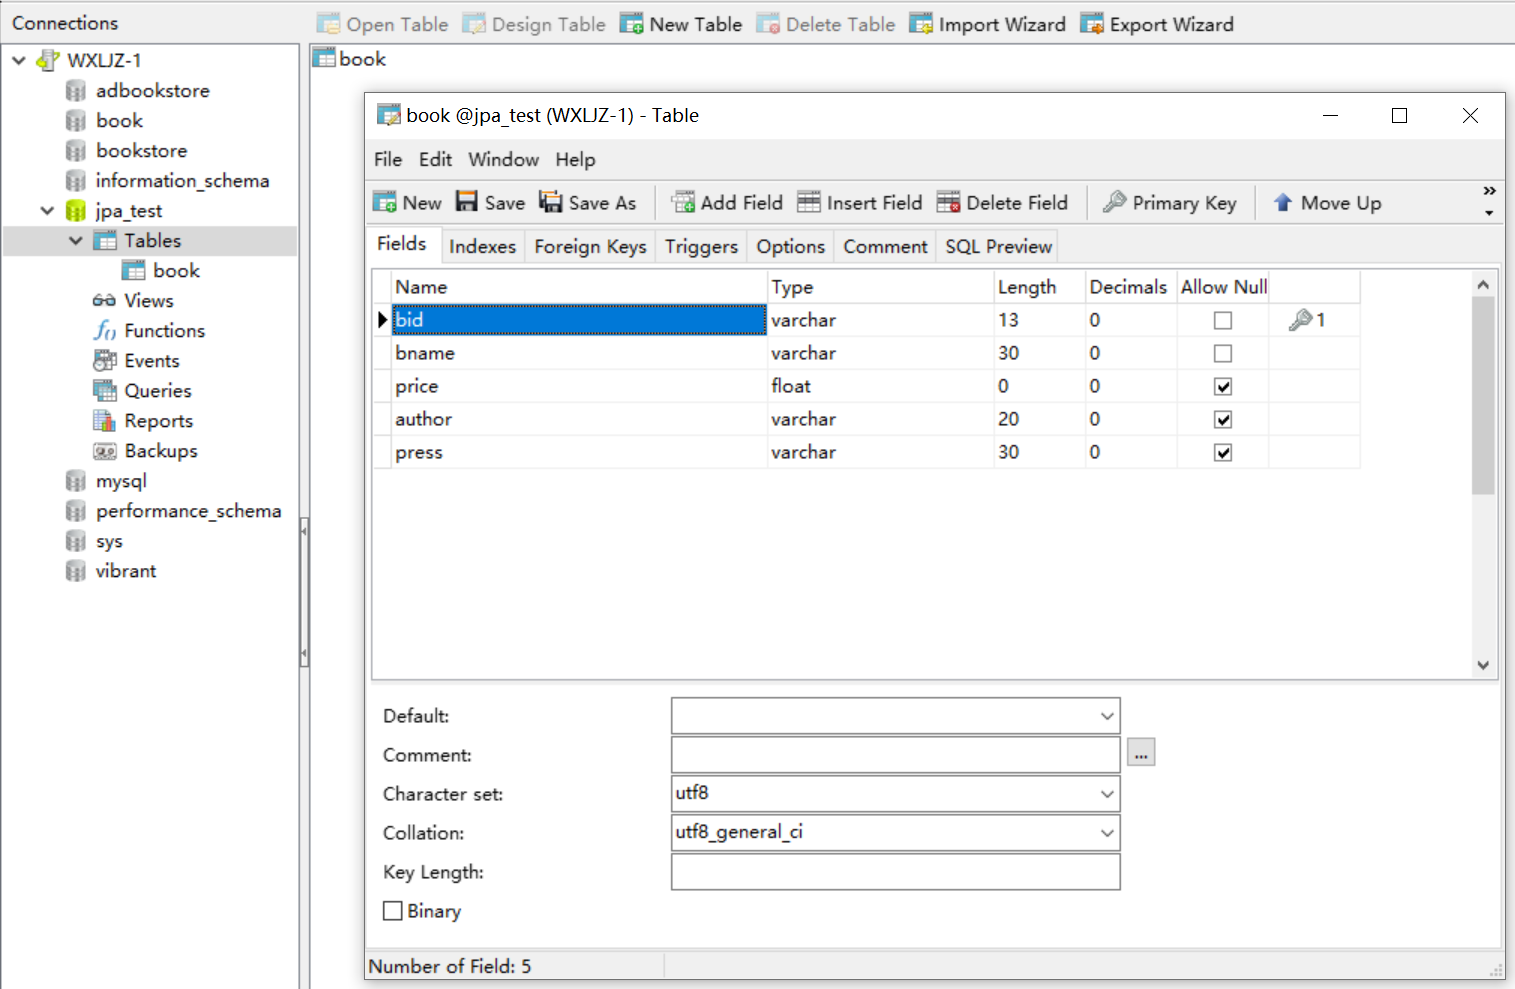Launch the Import Wizard icon
This screenshot has height=989, width=1515.
[x=921, y=24]
